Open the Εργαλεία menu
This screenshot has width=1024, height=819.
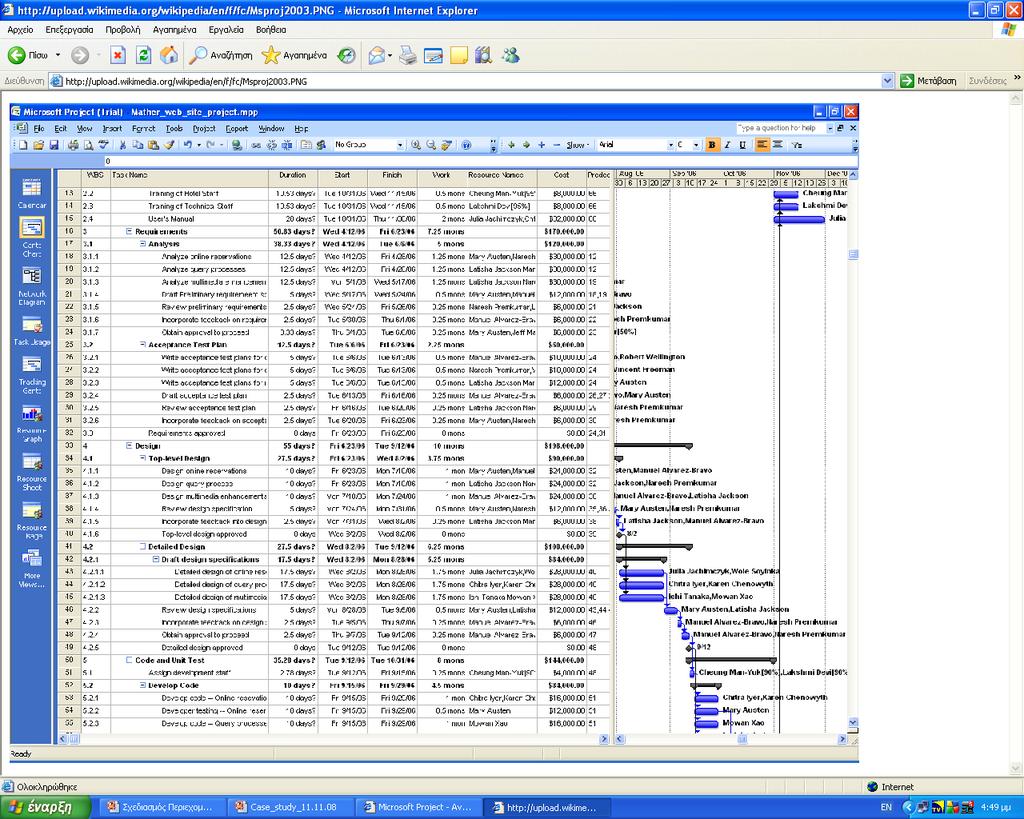(x=226, y=29)
